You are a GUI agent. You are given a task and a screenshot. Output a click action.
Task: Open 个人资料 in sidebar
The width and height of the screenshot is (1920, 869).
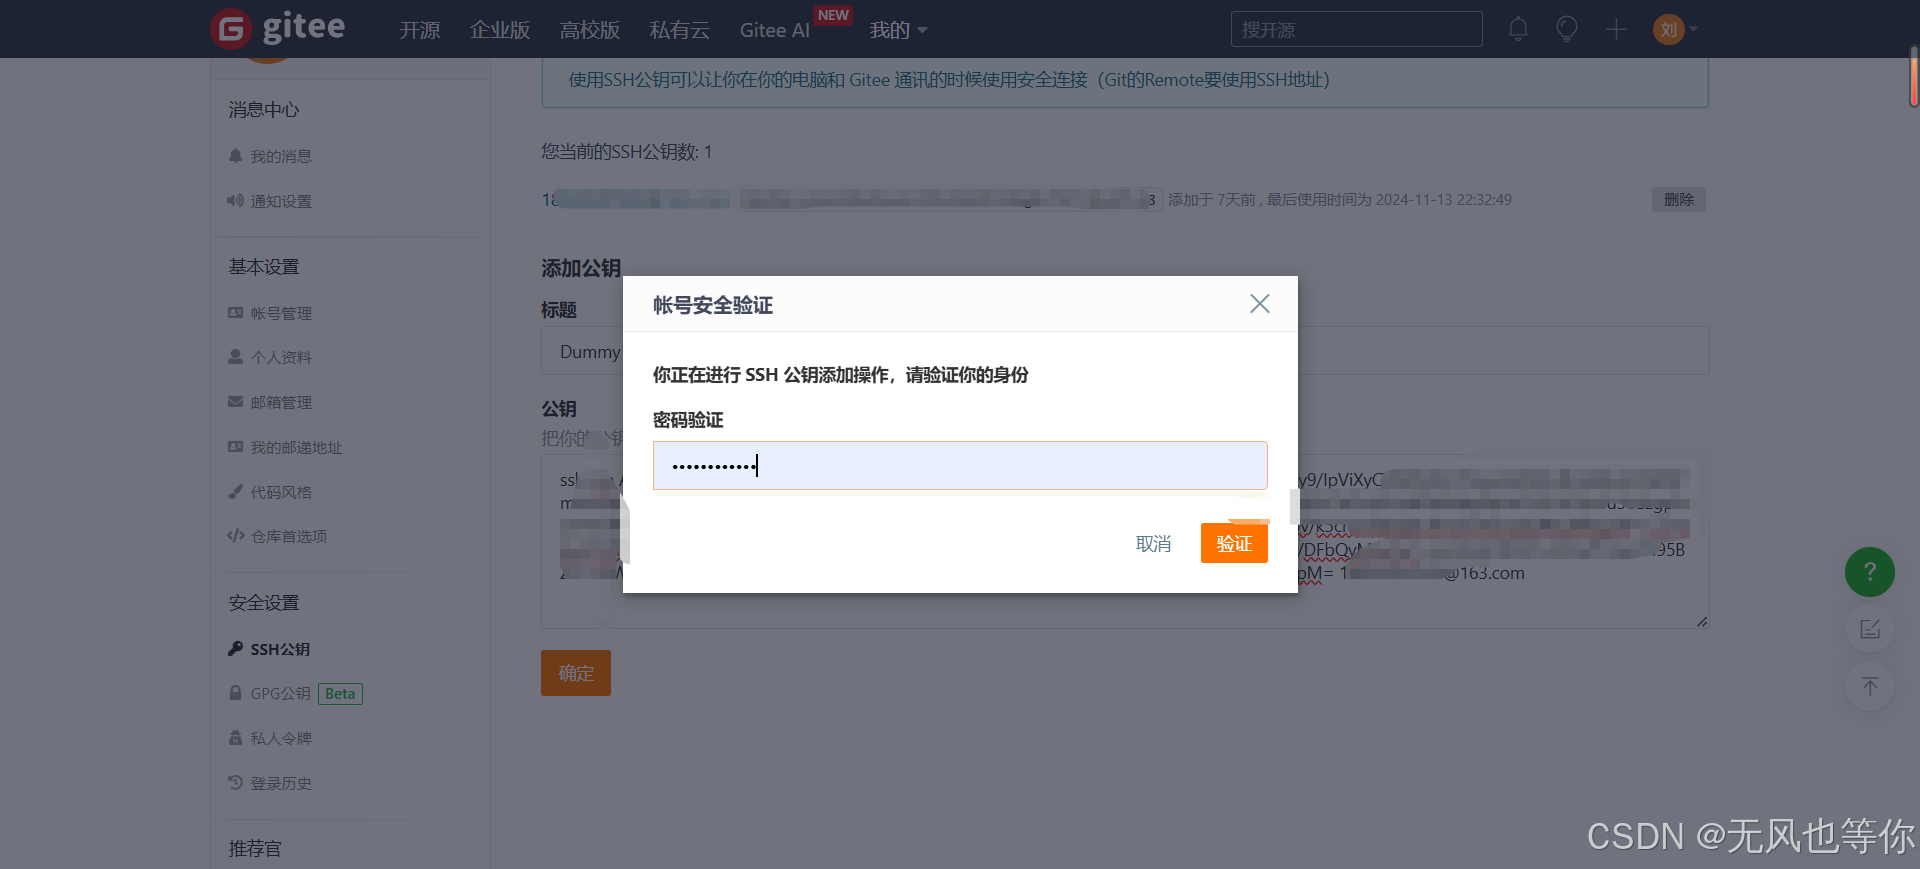tap(270, 357)
